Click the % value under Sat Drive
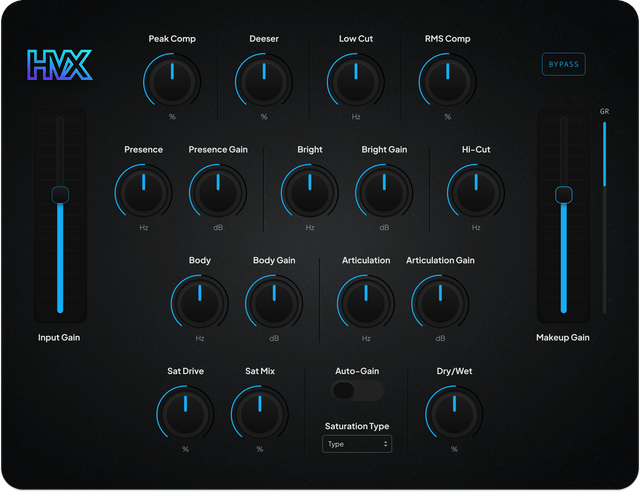 (x=185, y=449)
